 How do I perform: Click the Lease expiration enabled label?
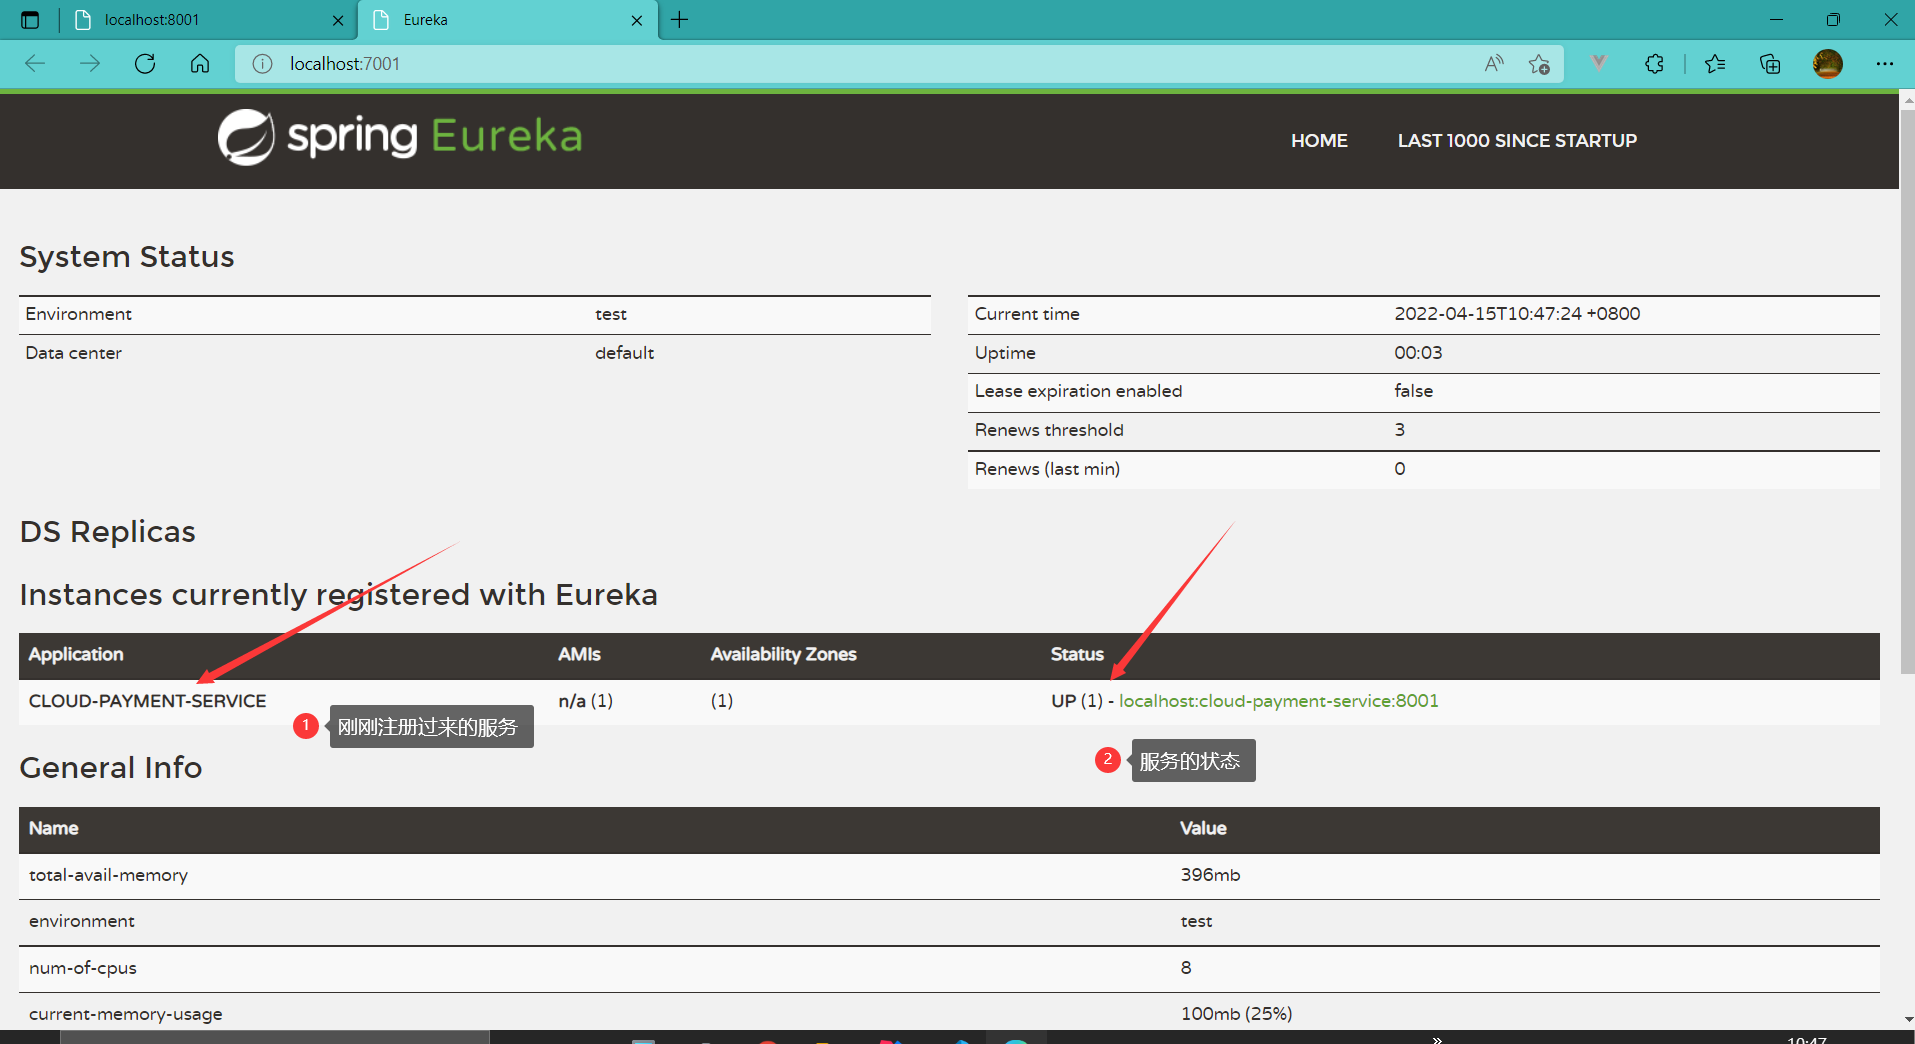(x=1078, y=391)
